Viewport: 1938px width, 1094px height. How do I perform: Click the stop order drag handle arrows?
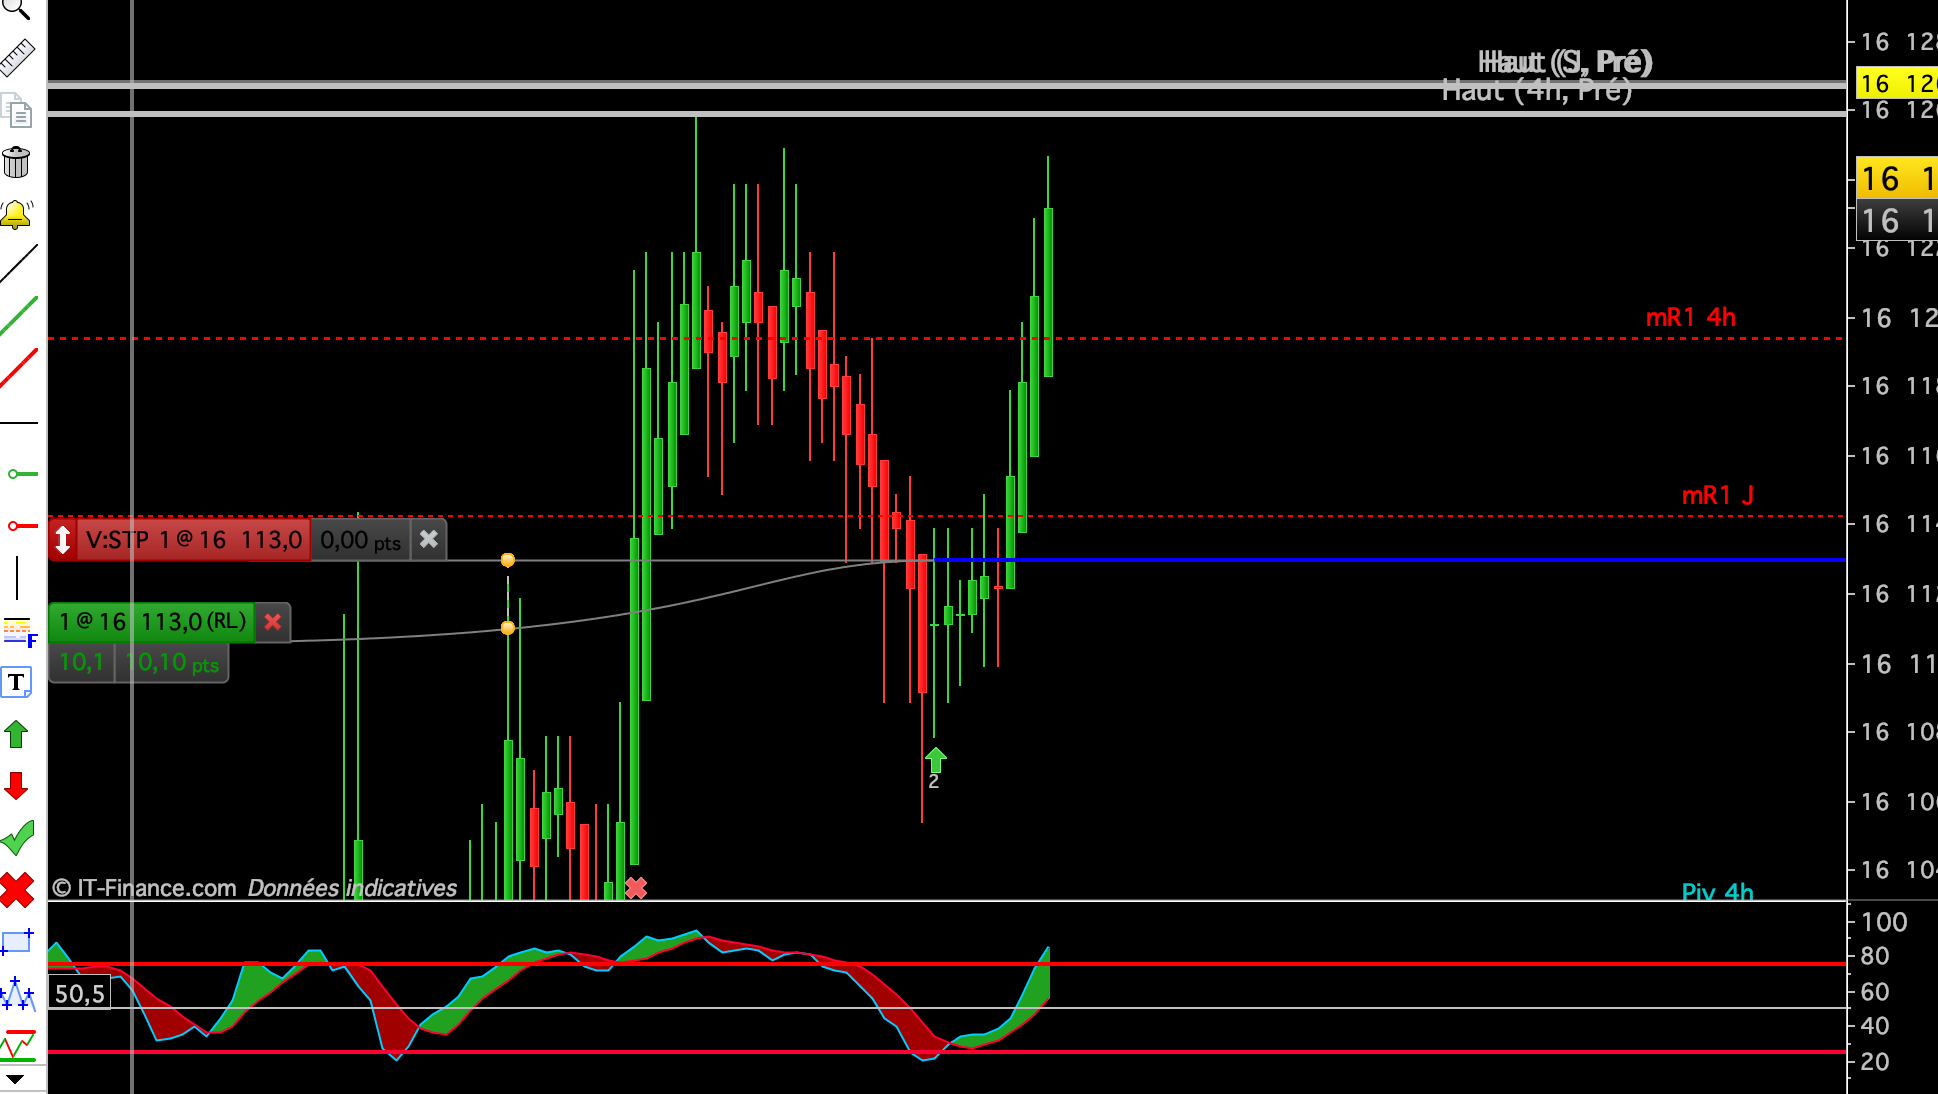click(63, 540)
